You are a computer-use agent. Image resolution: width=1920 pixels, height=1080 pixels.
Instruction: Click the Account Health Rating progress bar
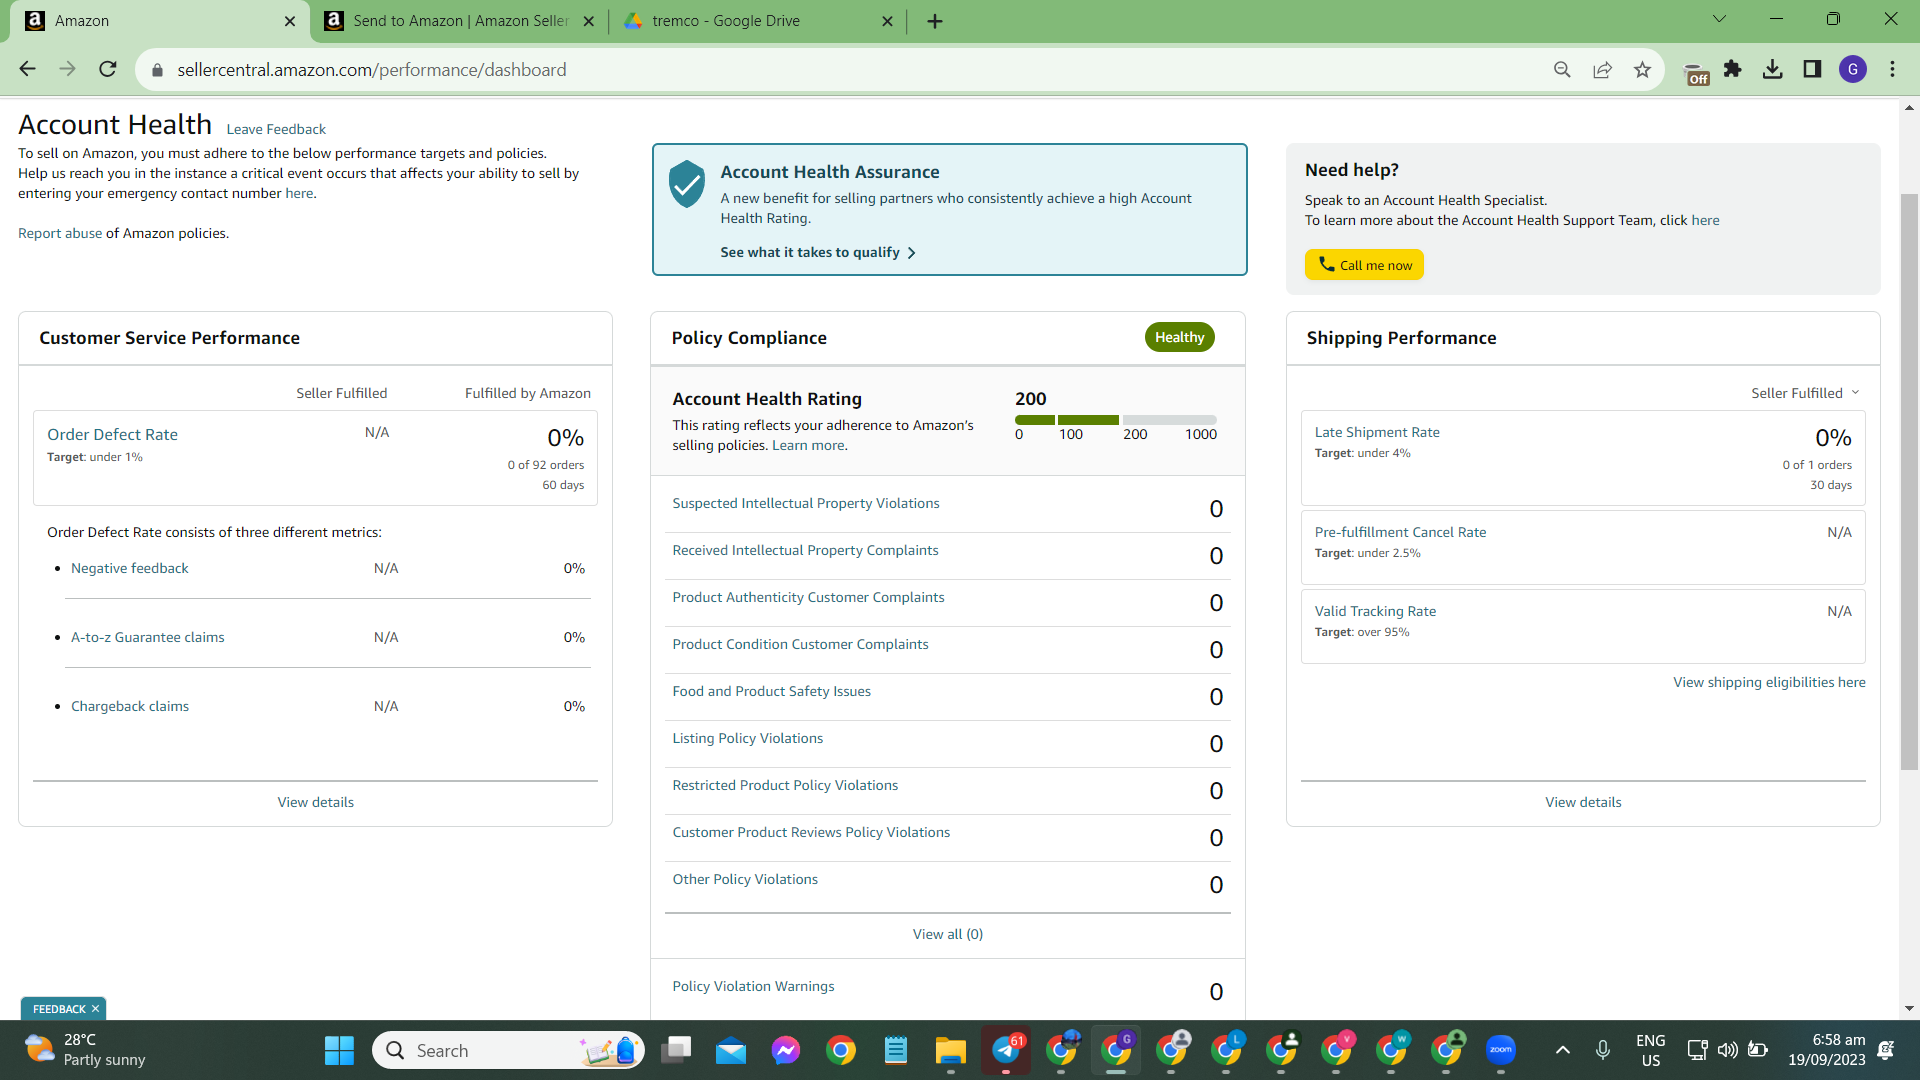tap(1116, 420)
